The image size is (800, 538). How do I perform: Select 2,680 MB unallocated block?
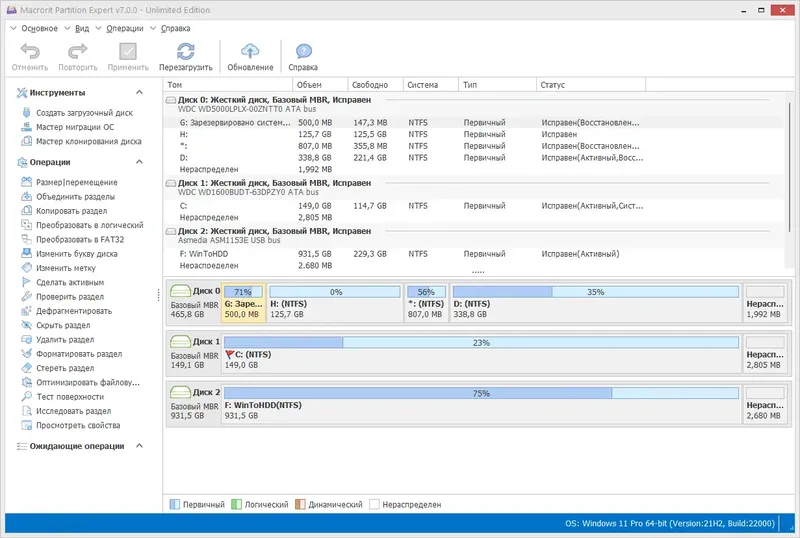[x=765, y=404]
